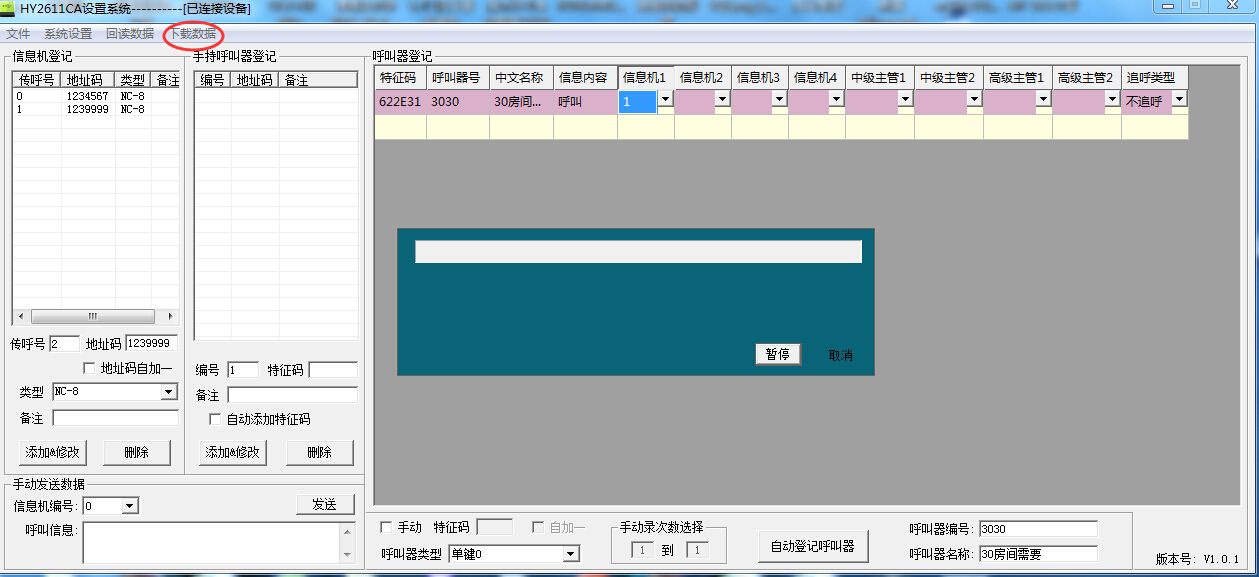The width and height of the screenshot is (1259, 577).
Task: Open the 追呼类型 不追呼 dropdown in table
Action: point(1179,100)
